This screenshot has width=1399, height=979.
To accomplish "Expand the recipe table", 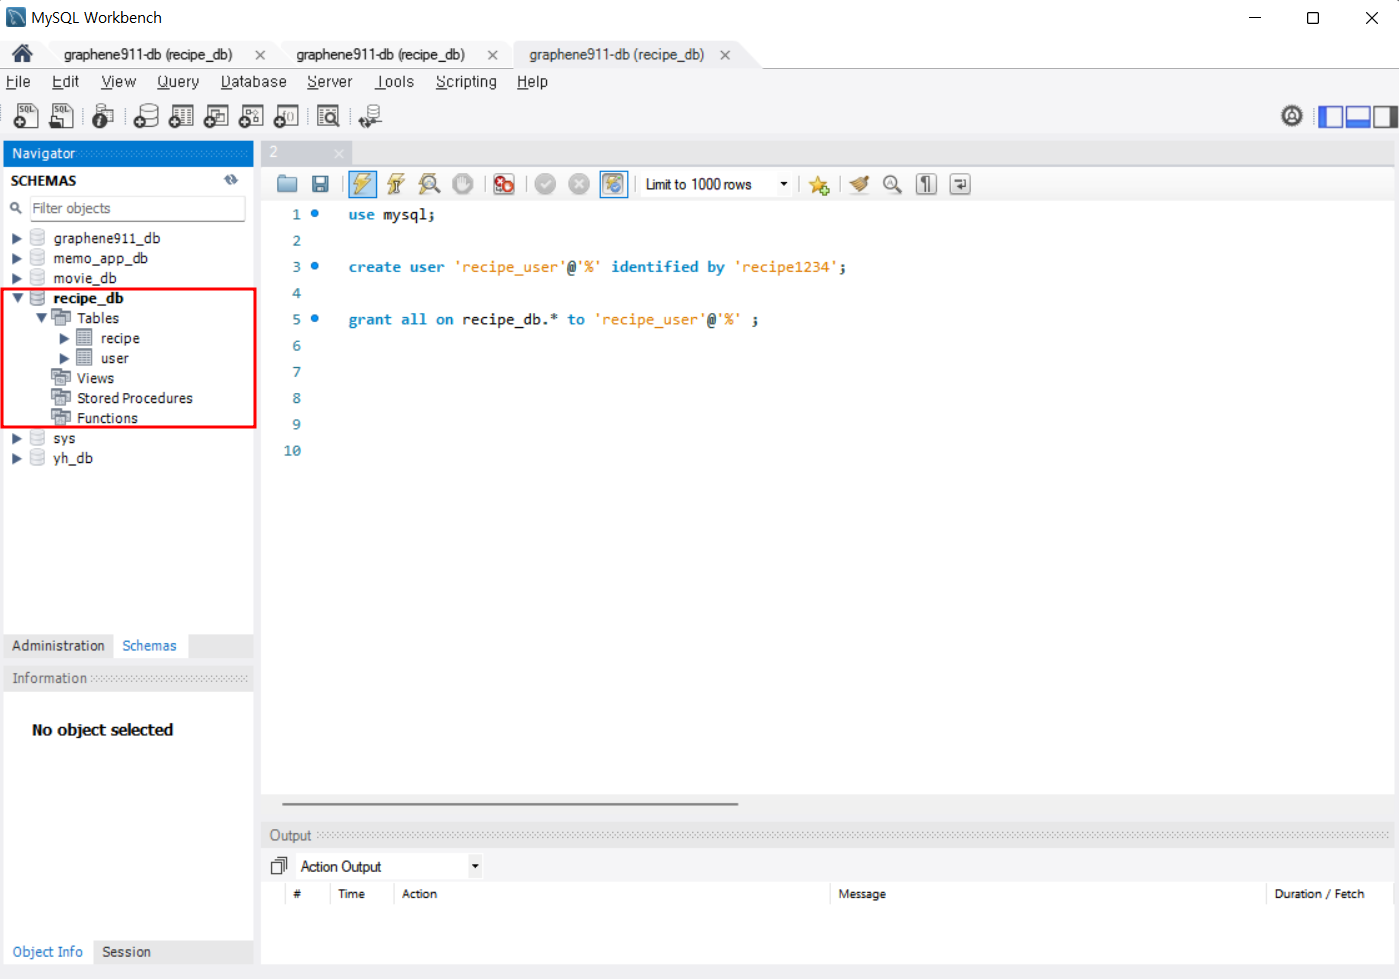I will [64, 338].
